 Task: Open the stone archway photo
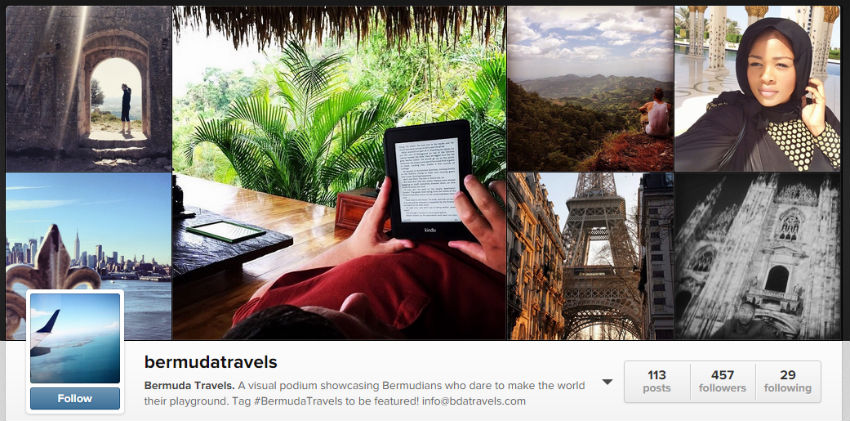tap(88, 89)
